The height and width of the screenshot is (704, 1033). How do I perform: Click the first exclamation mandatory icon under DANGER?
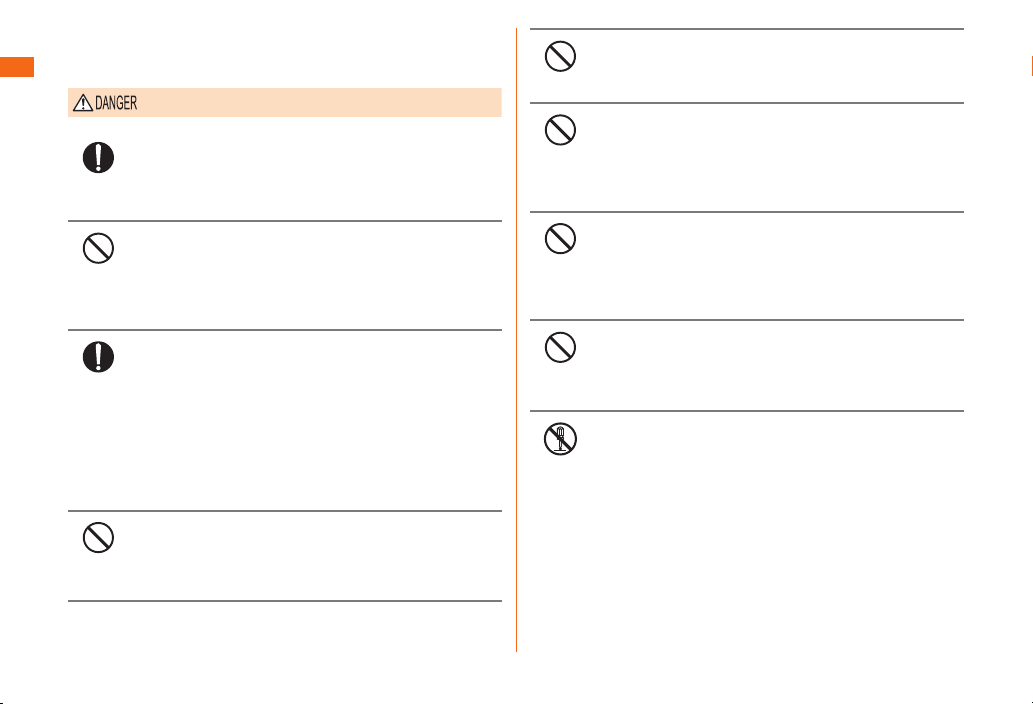[x=98, y=158]
